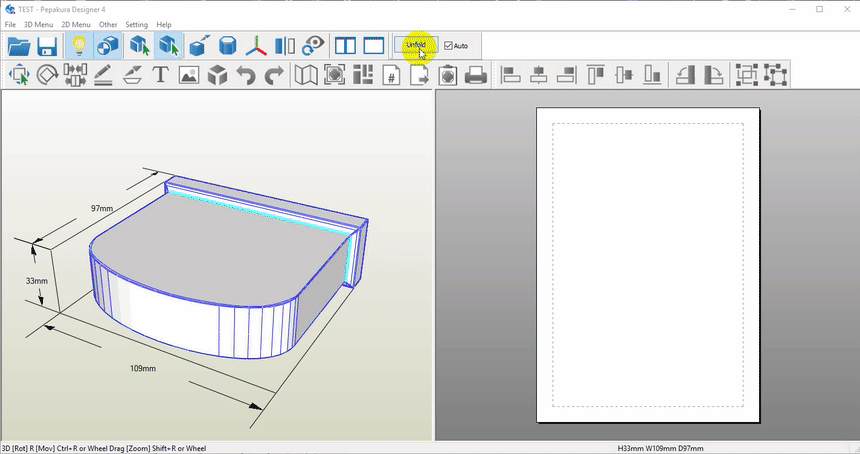Viewport: 860px width, 454px height.
Task: Click the insert image icon
Action: click(189, 75)
